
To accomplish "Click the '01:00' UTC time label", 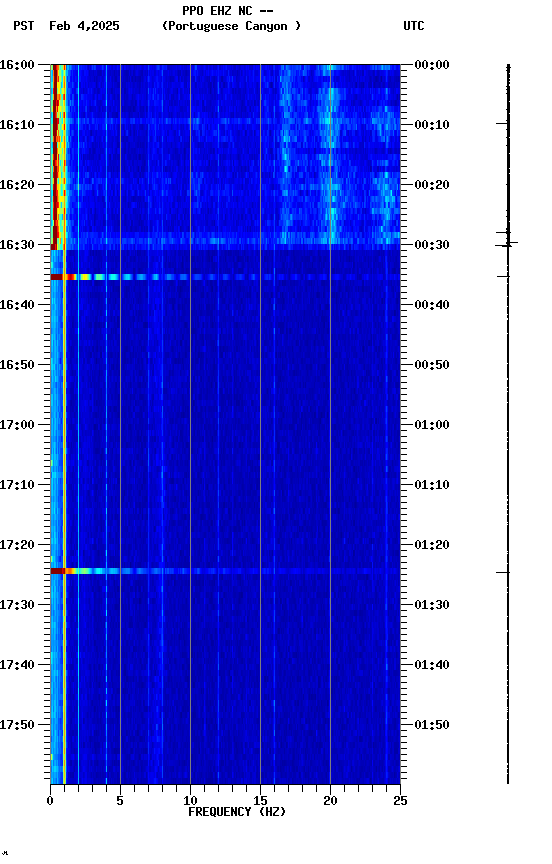I will pyautogui.click(x=432, y=425).
